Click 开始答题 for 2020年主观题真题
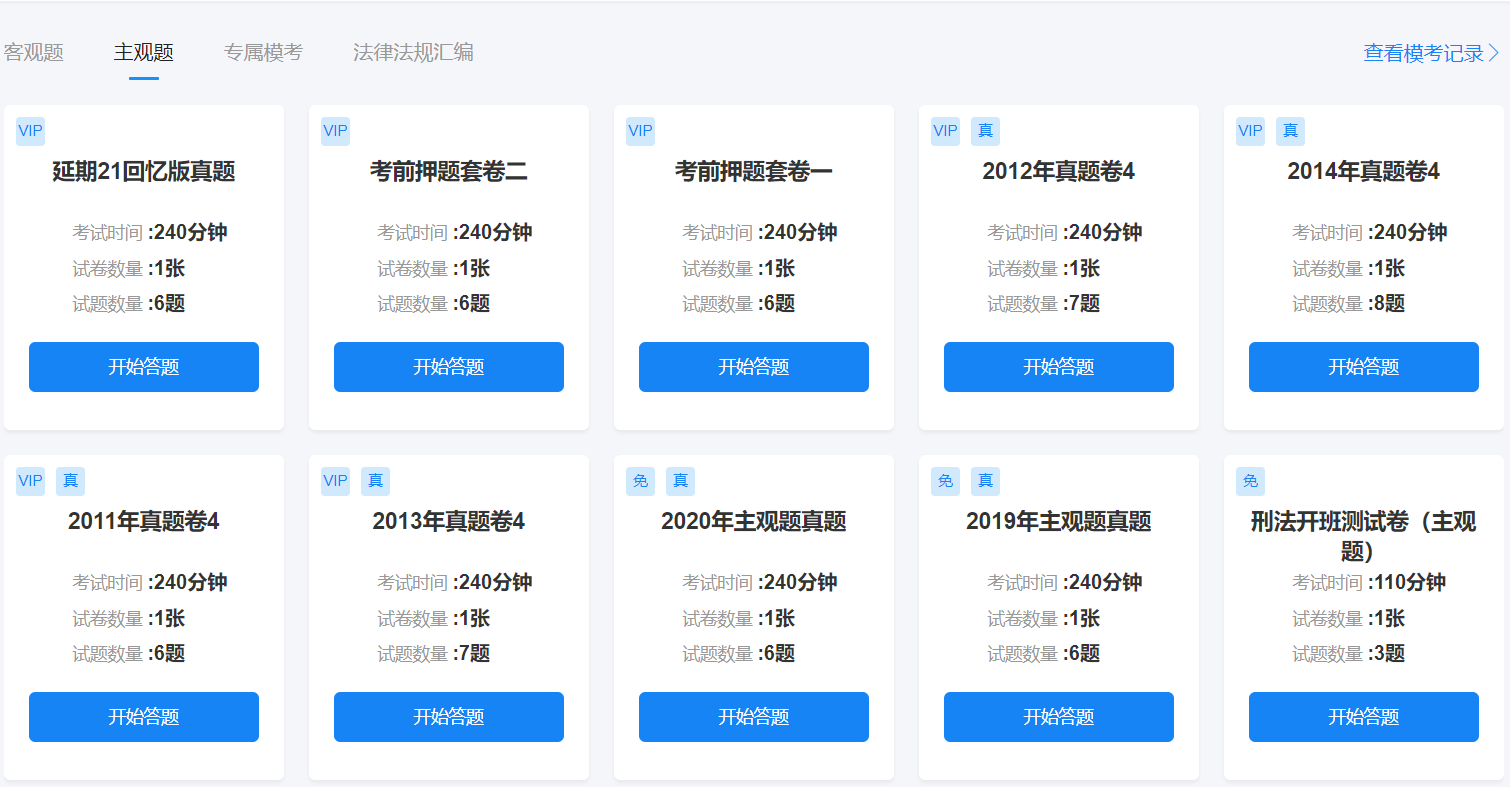The height and width of the screenshot is (787, 1510). tap(754, 717)
